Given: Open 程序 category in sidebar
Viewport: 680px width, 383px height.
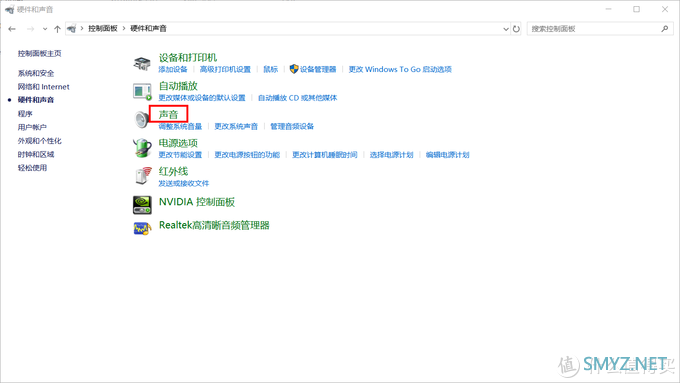Looking at the screenshot, I should coord(25,114).
